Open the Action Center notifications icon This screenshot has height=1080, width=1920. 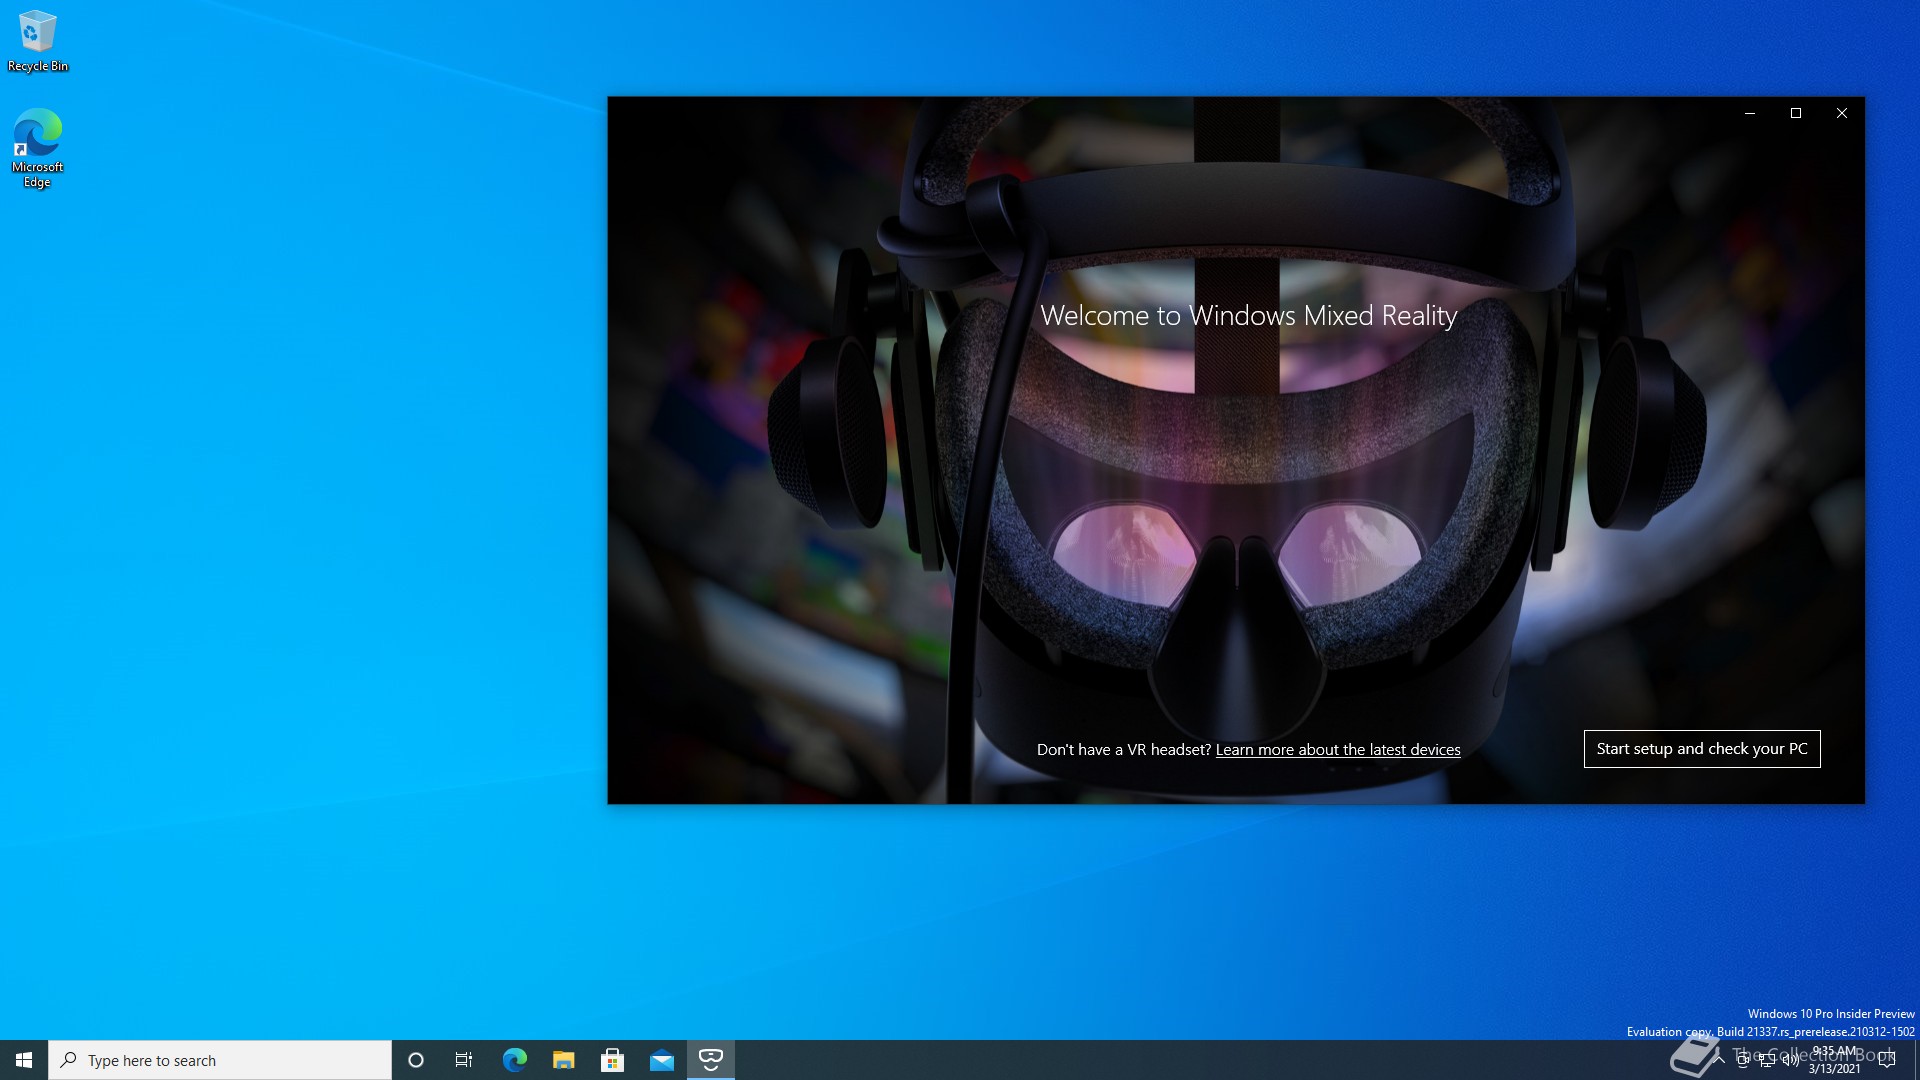1887,1060
